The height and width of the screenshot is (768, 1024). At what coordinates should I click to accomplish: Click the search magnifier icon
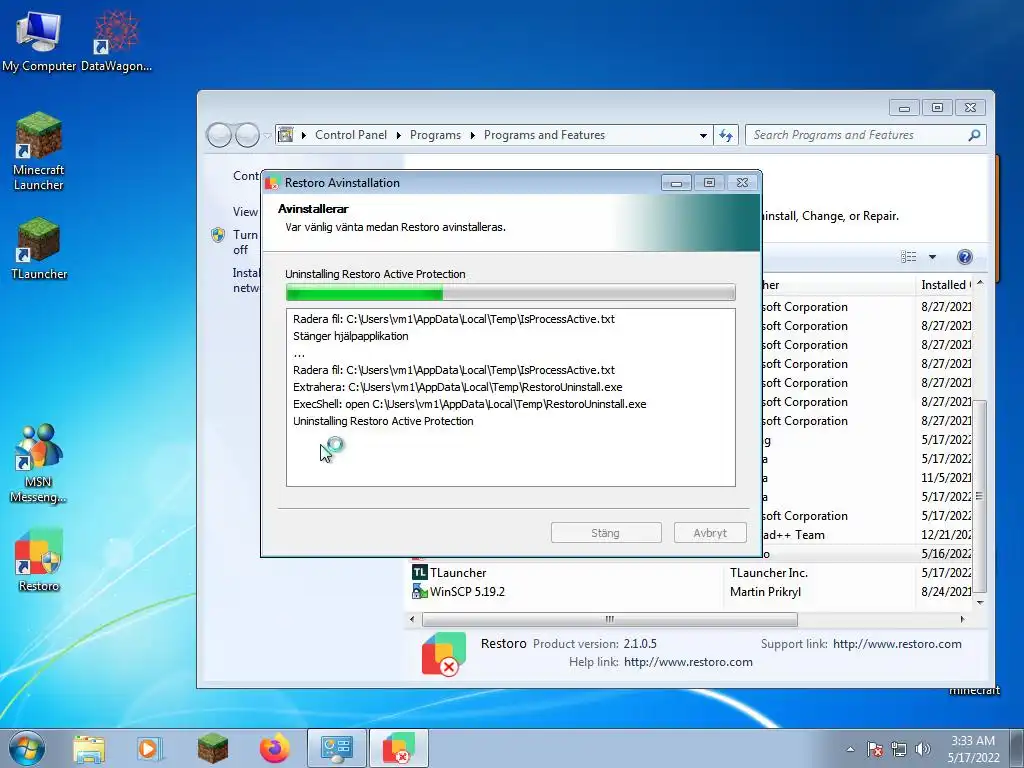[x=974, y=135]
